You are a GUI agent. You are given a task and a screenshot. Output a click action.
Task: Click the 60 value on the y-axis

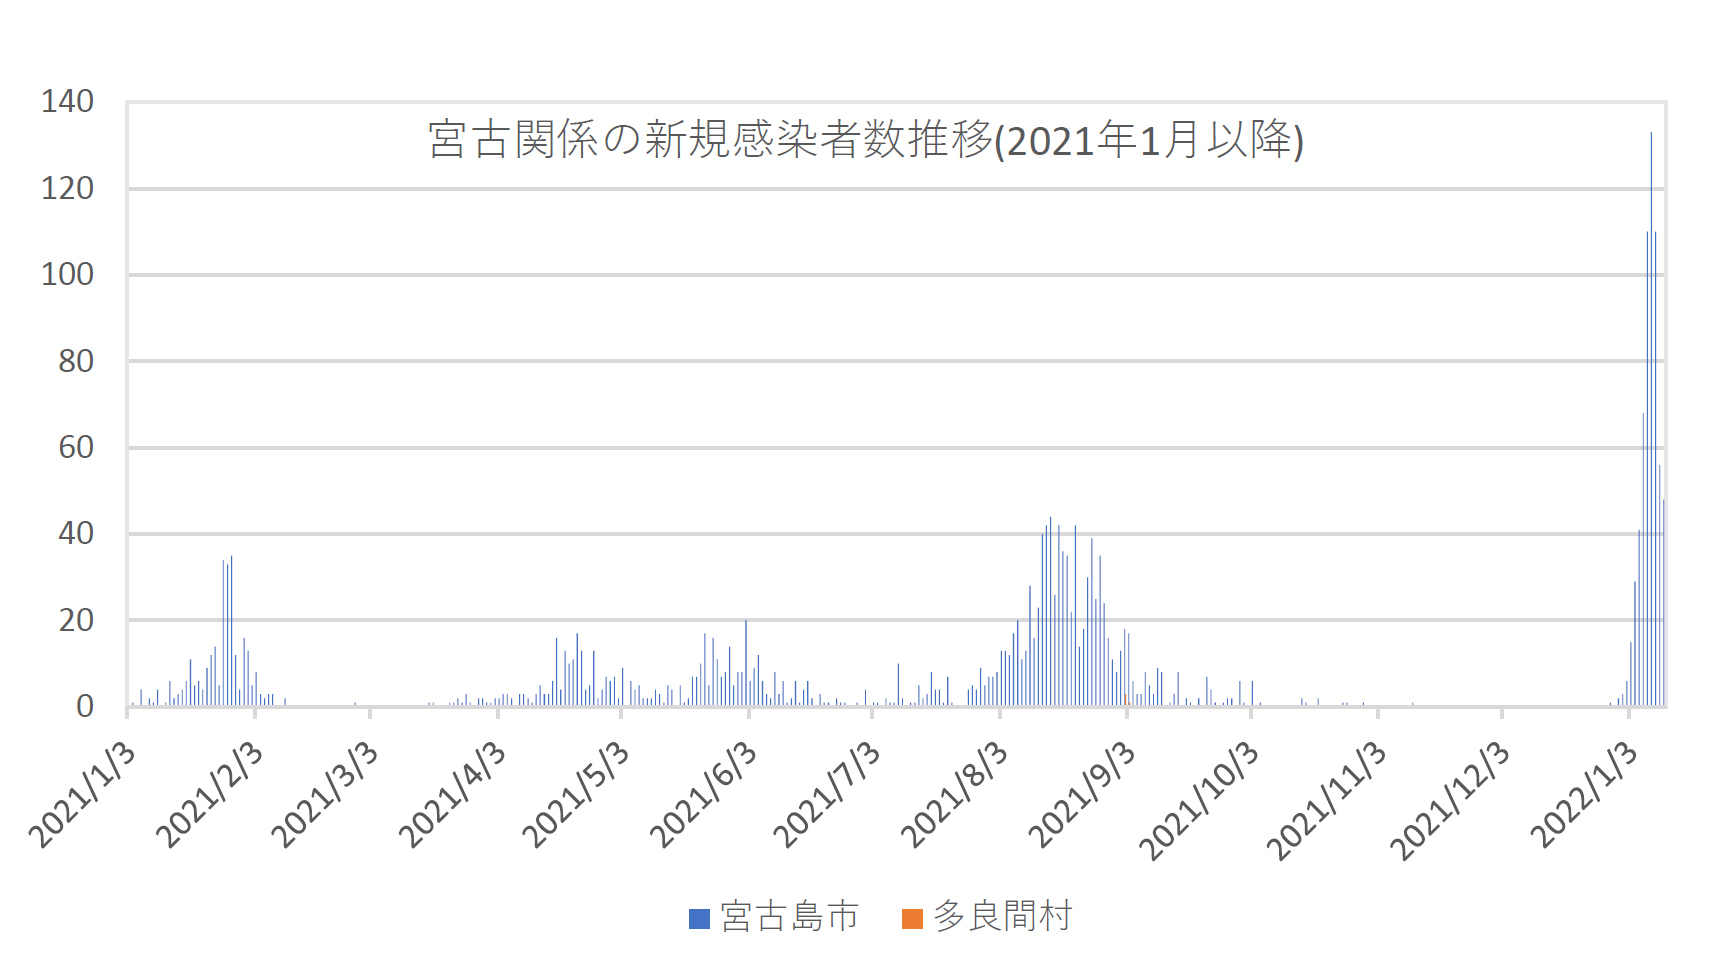pyautogui.click(x=76, y=448)
